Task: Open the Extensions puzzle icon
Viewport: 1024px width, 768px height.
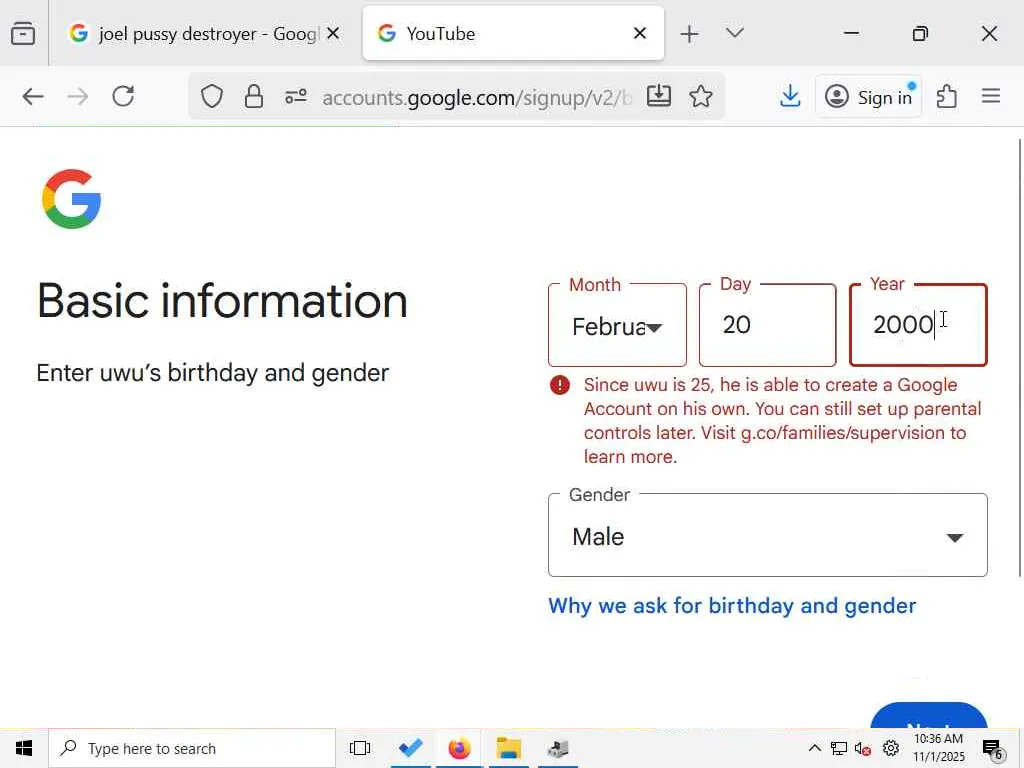Action: (x=946, y=97)
